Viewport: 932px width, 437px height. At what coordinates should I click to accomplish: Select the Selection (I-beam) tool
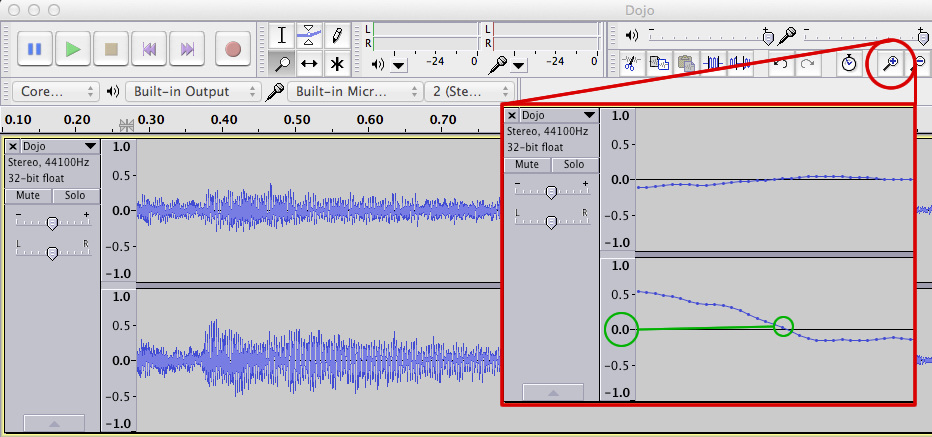click(282, 36)
